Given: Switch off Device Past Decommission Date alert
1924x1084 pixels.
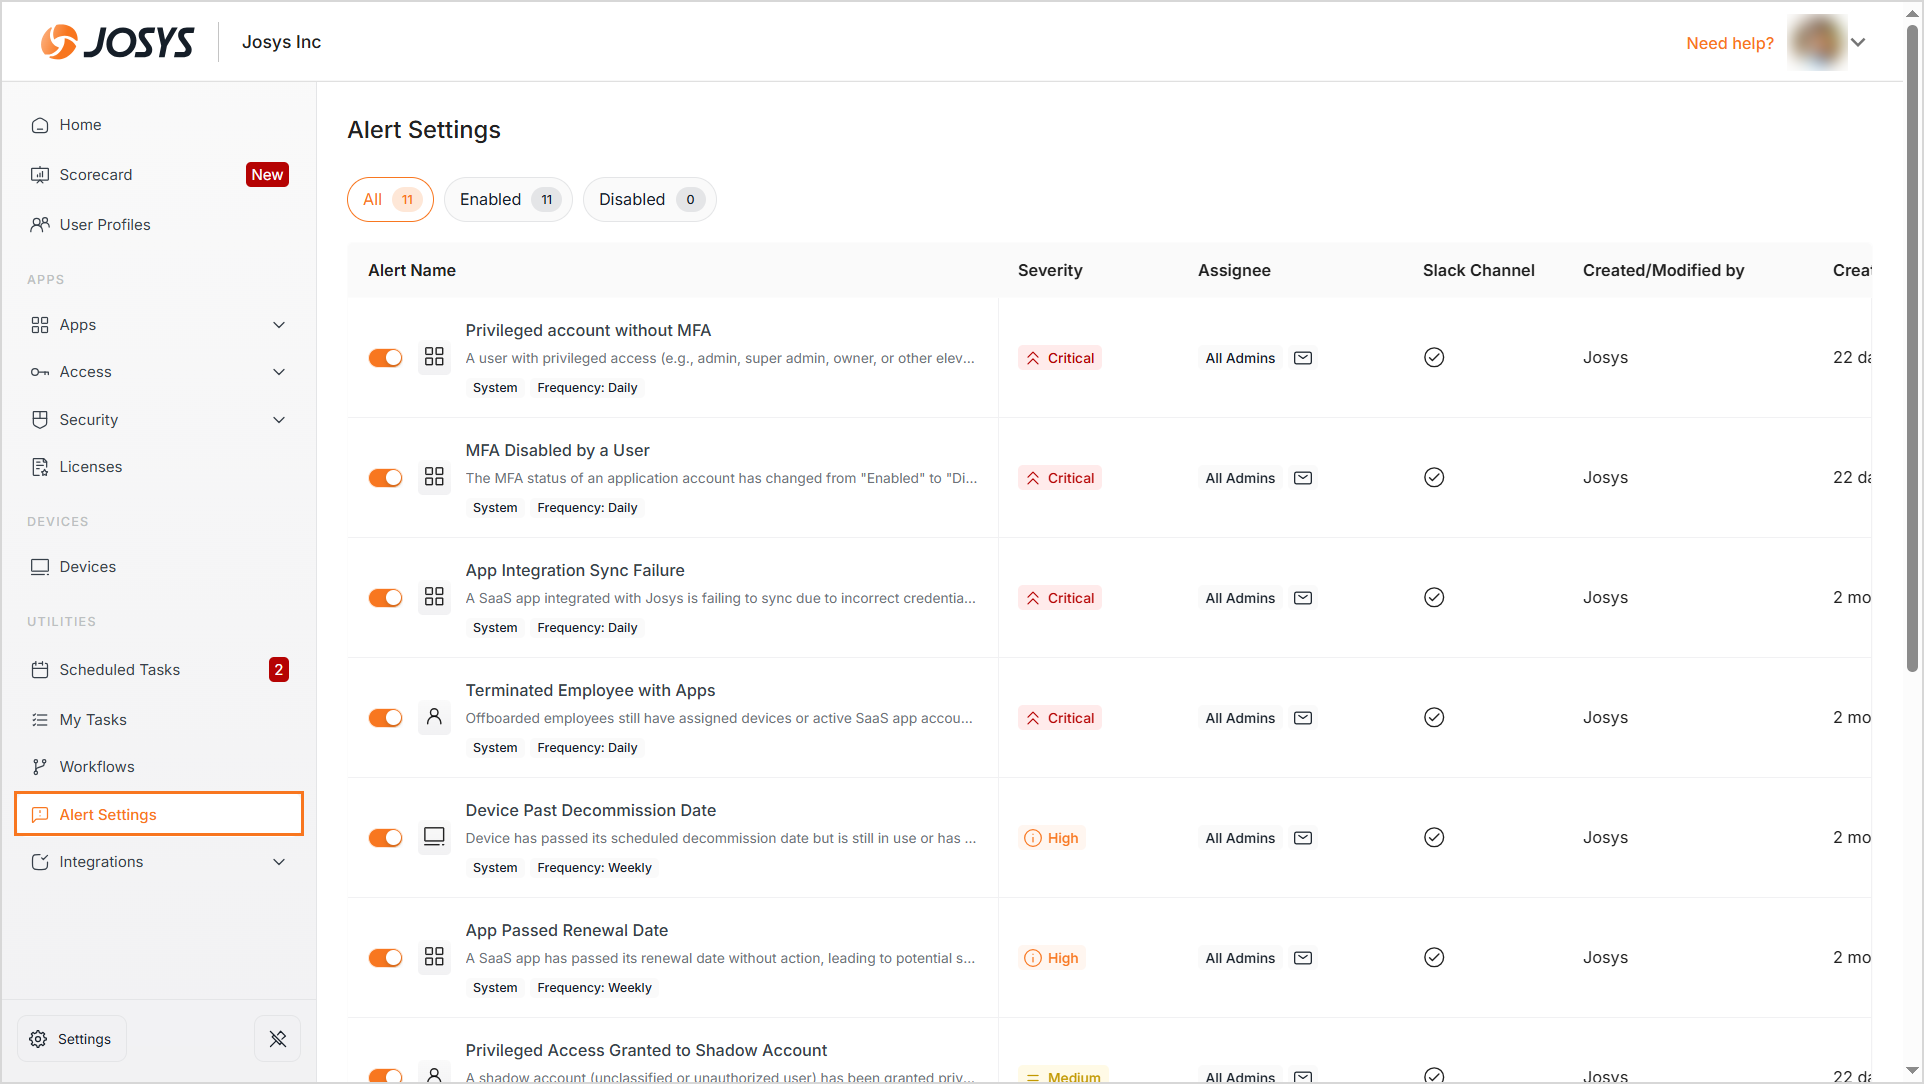Looking at the screenshot, I should (385, 838).
